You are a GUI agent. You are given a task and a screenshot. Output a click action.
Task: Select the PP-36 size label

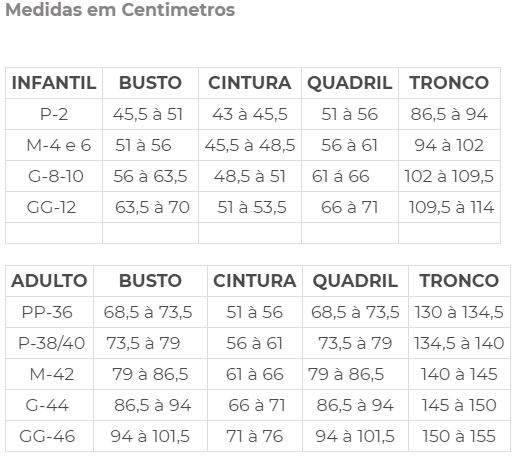point(47,312)
